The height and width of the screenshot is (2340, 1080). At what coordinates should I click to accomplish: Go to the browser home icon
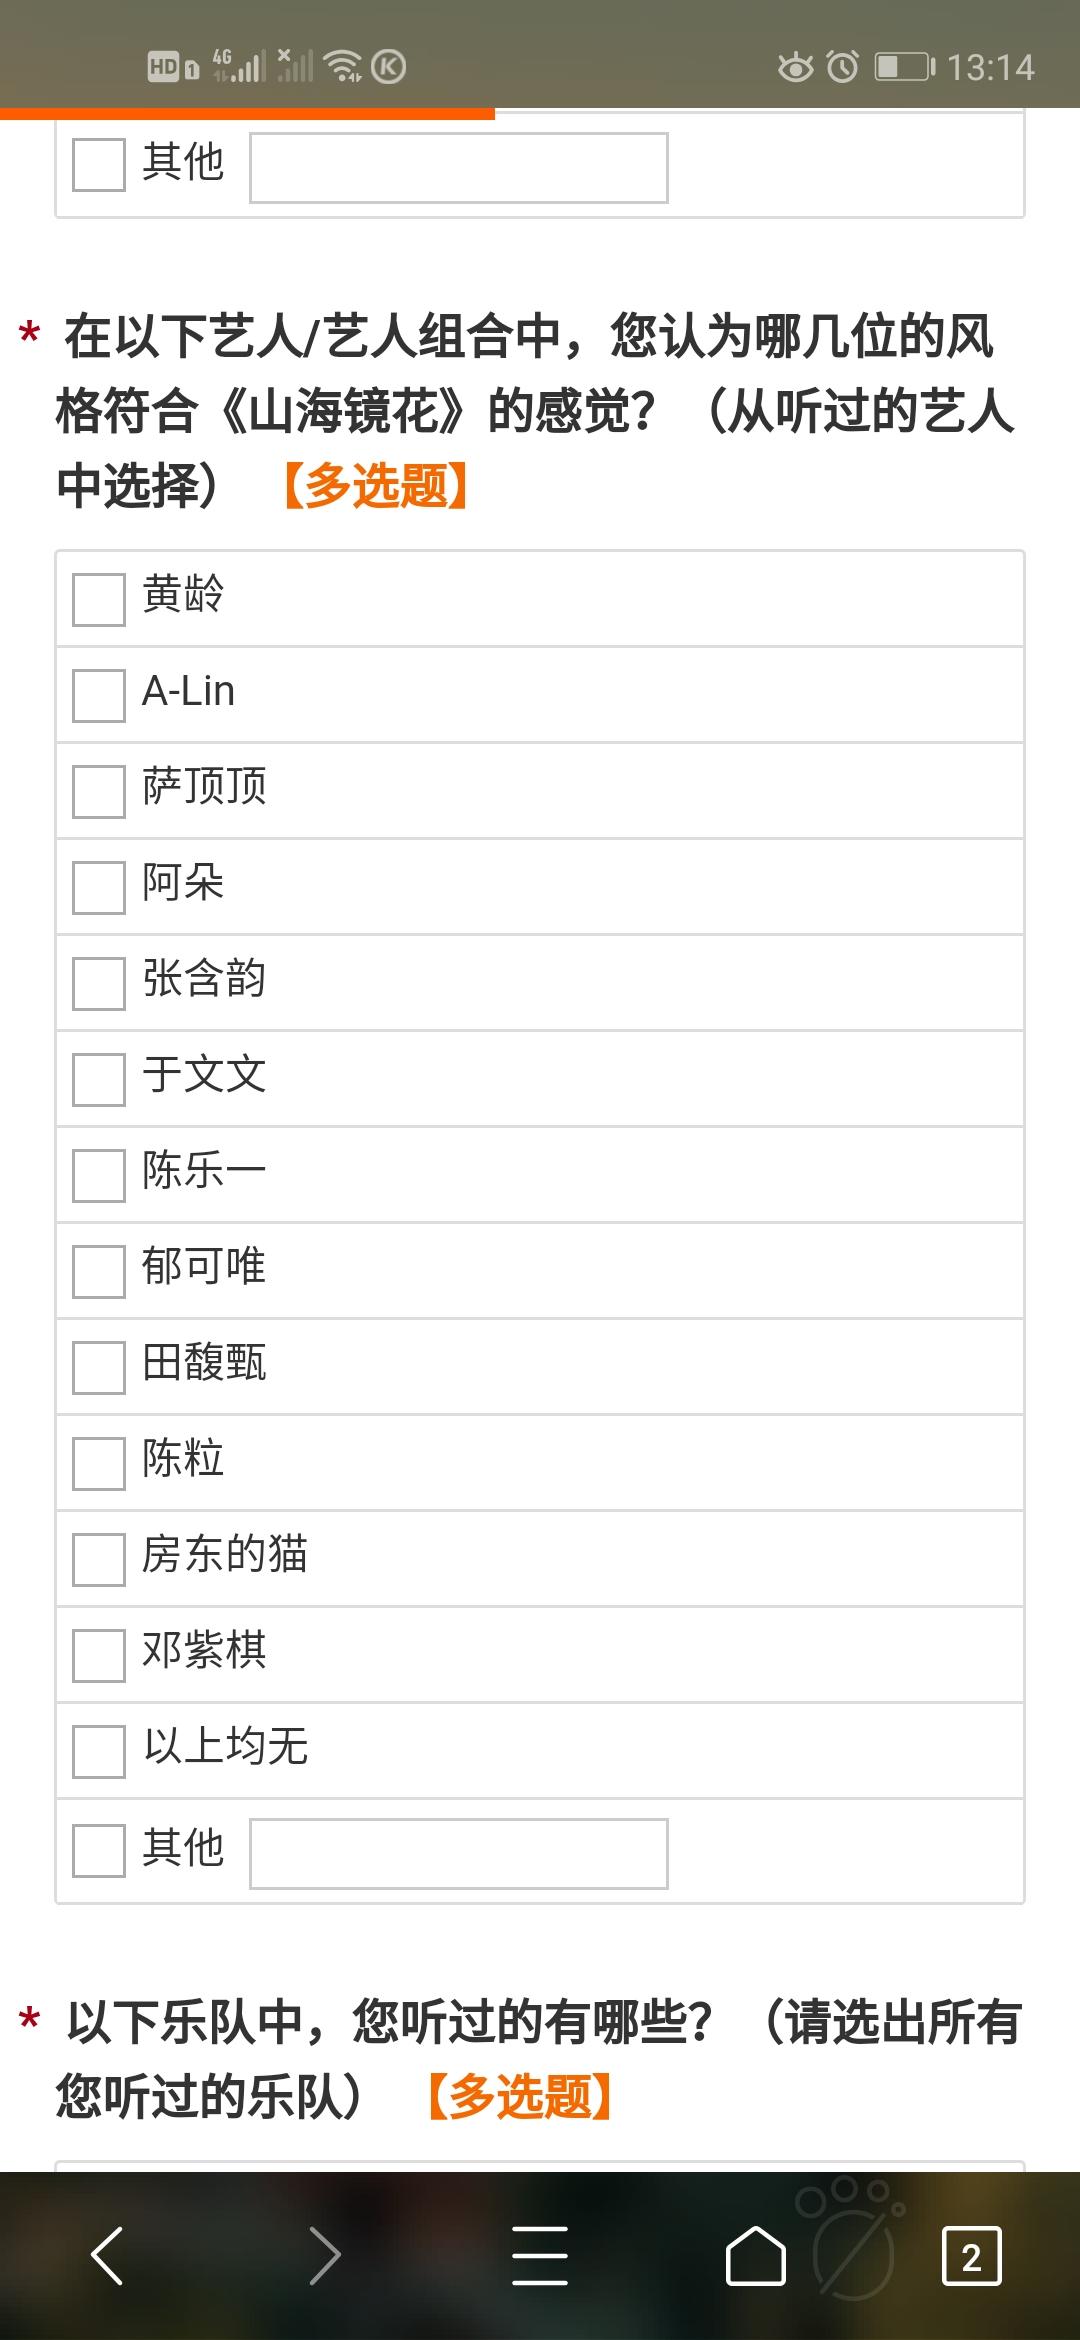tap(755, 2256)
